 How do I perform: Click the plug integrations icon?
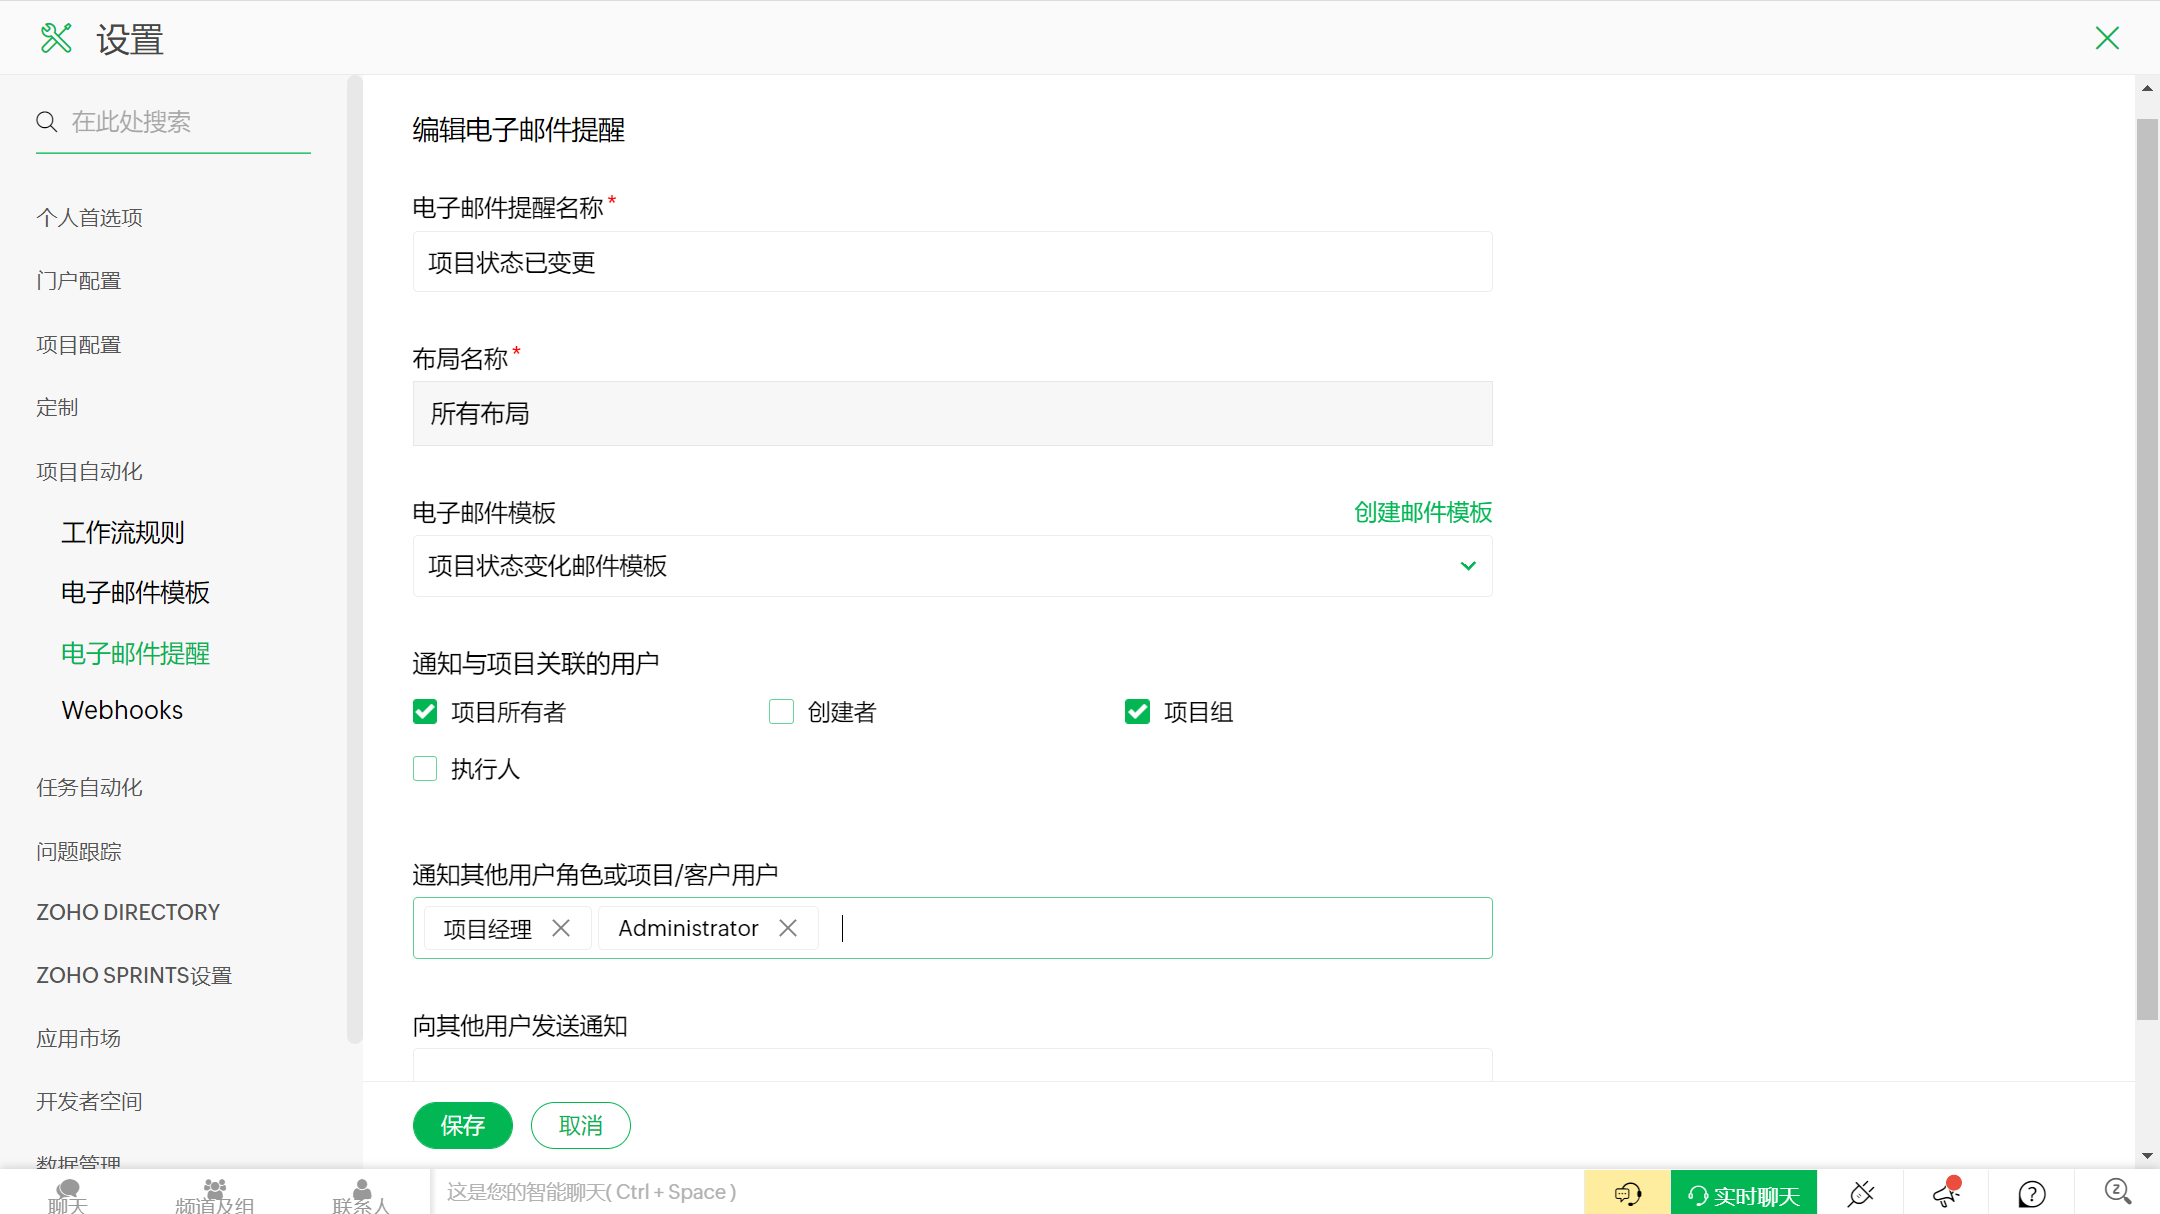pos(1861,1193)
